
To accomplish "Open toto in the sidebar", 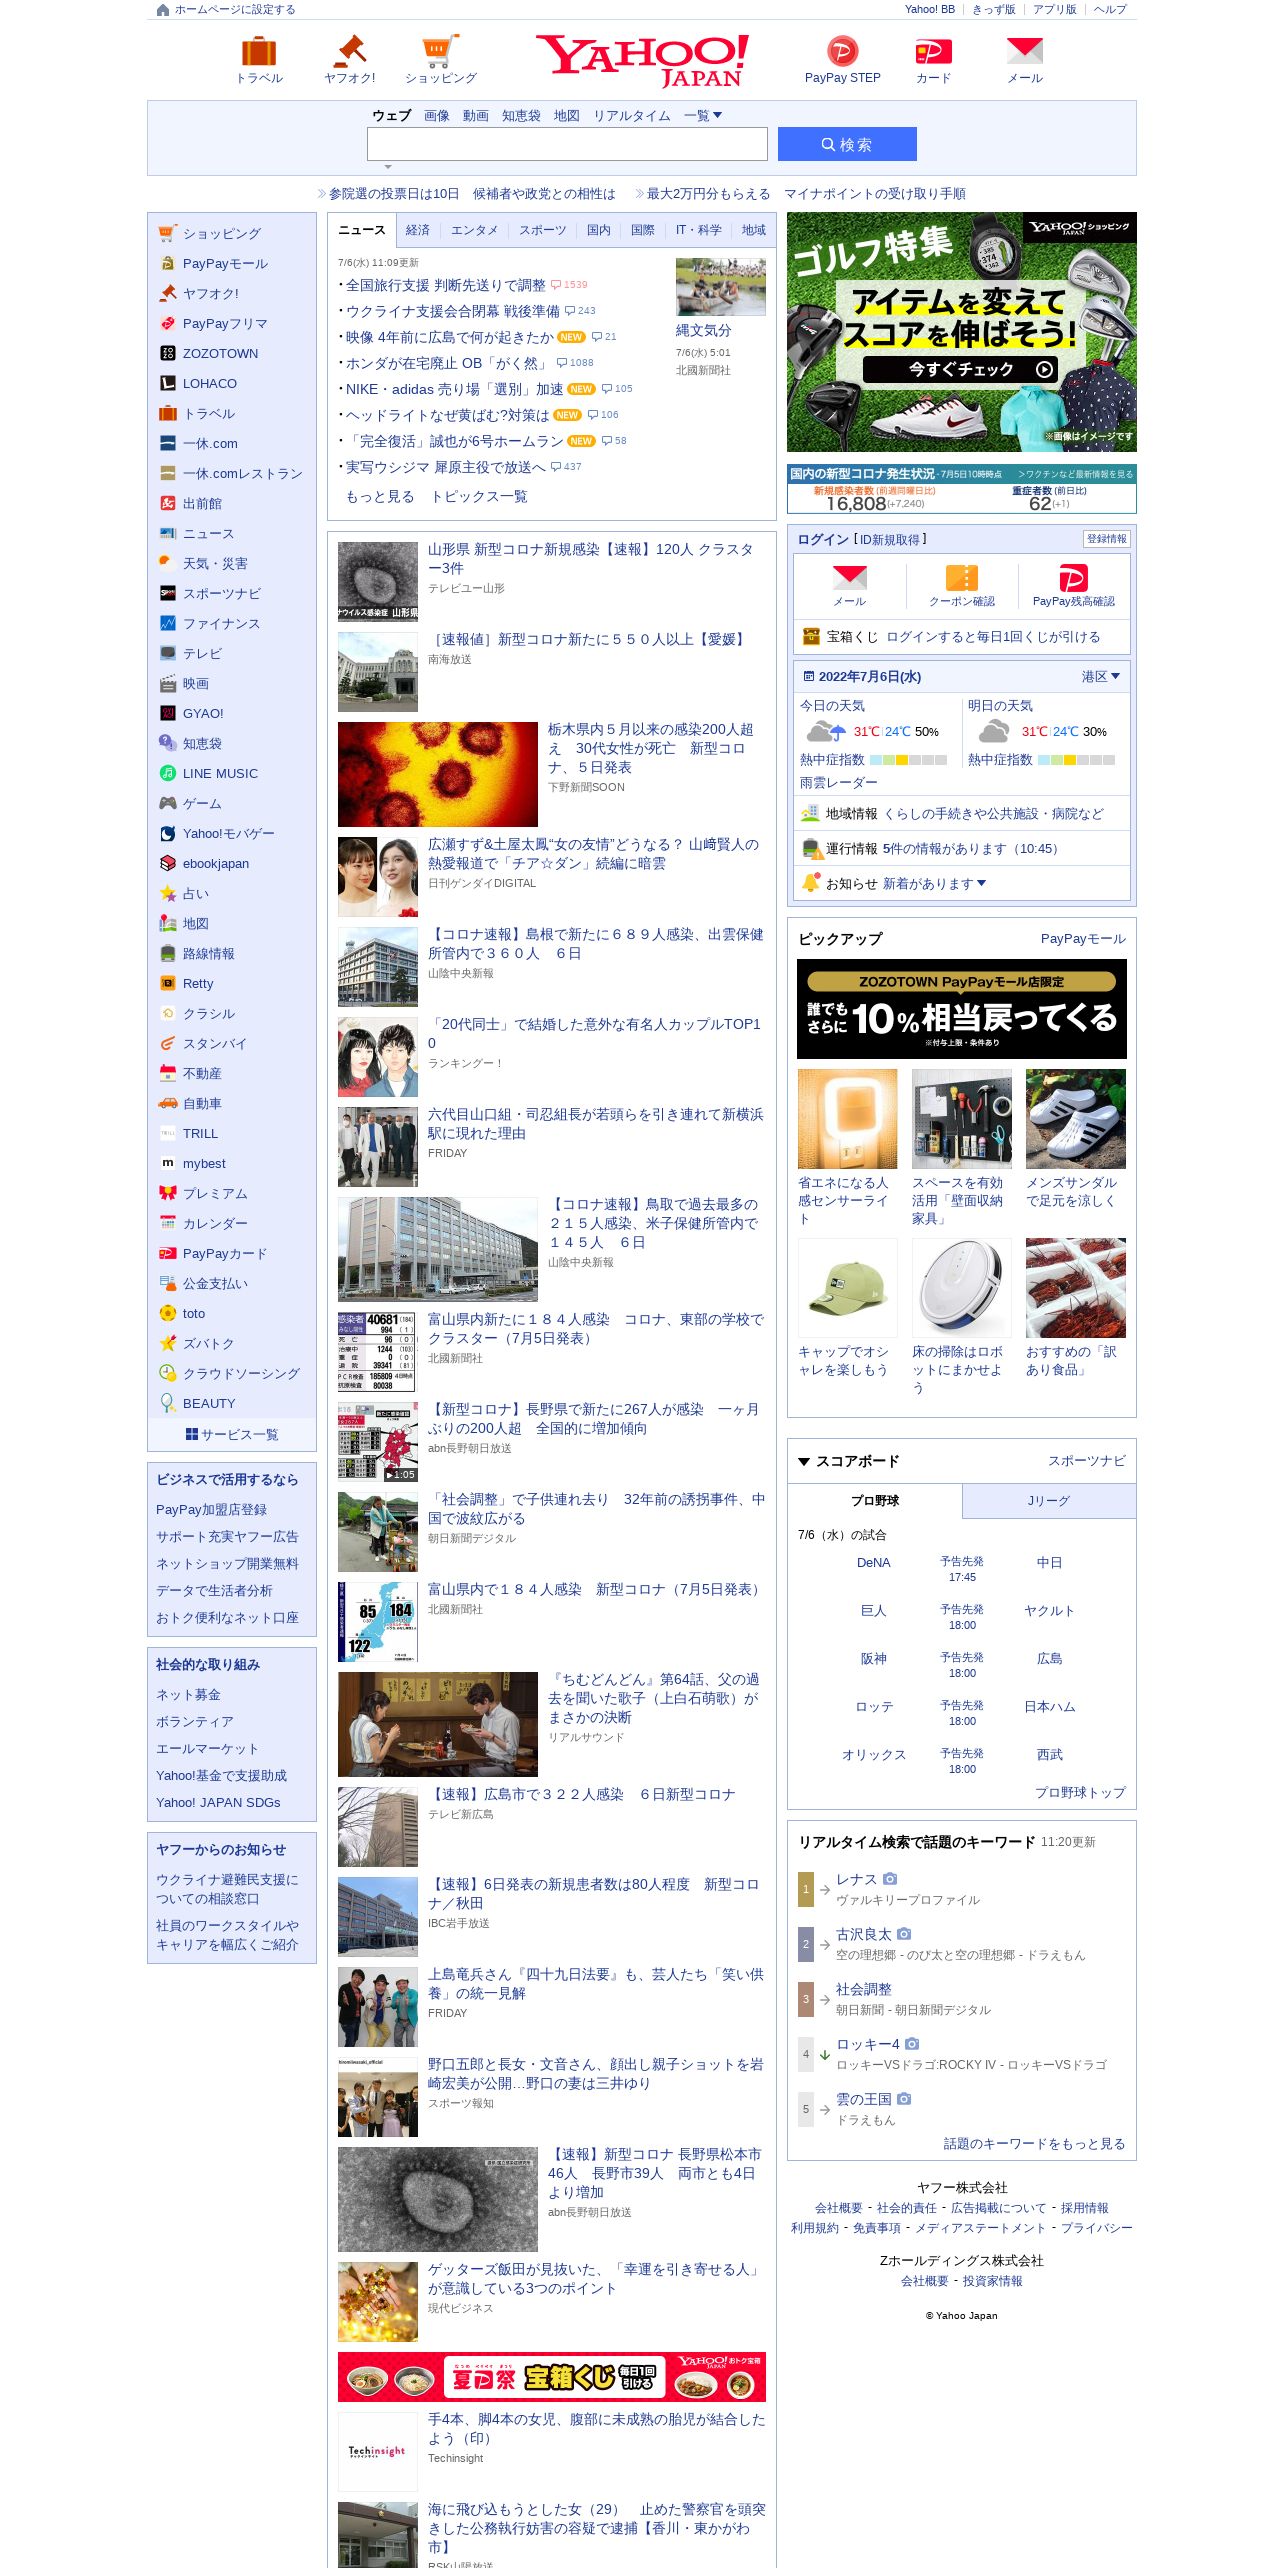I will [x=194, y=1313].
